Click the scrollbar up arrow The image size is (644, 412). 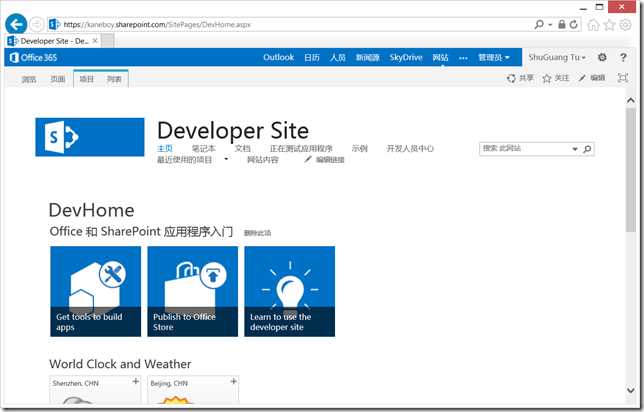point(631,100)
